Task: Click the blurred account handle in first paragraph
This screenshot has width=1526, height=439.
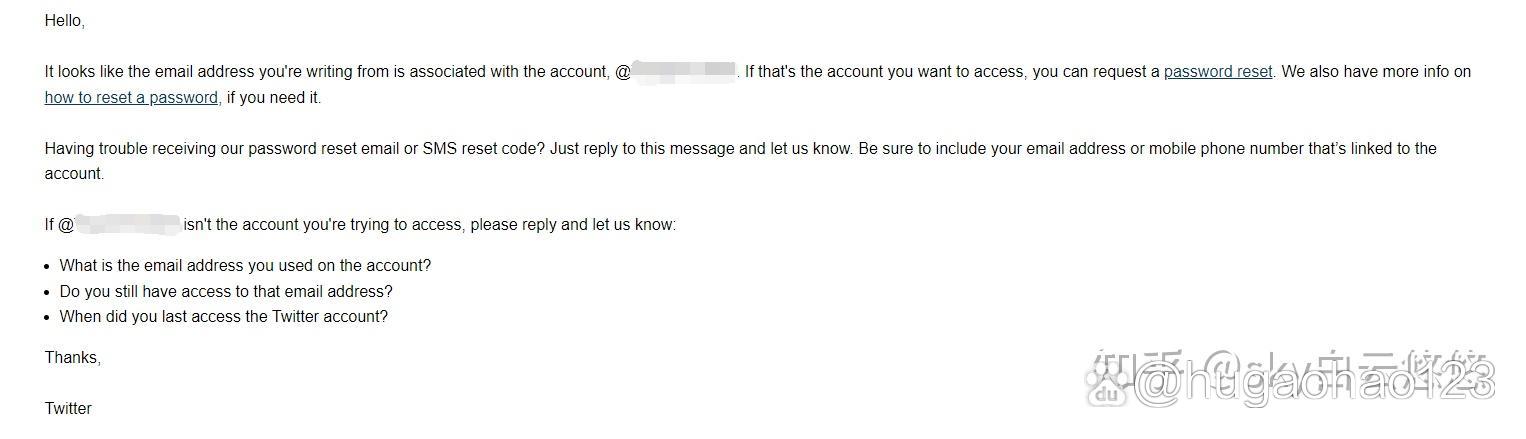Action: [x=685, y=72]
